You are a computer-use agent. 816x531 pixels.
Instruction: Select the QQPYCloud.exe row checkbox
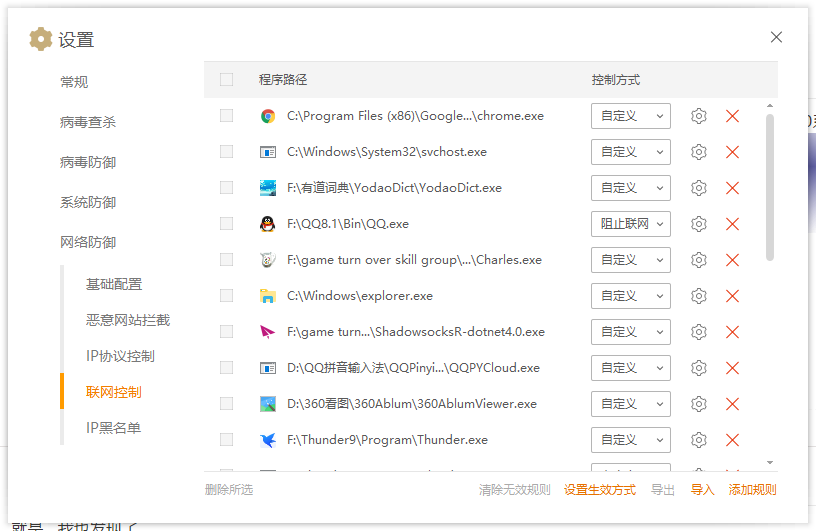[x=226, y=368]
